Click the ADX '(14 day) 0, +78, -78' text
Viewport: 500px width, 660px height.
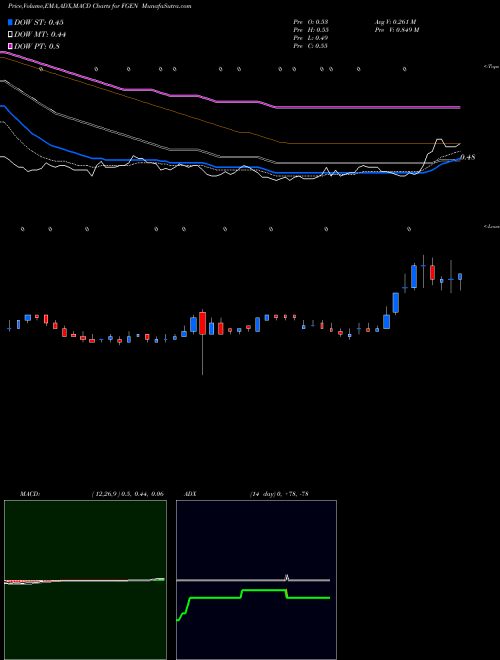pos(279,494)
